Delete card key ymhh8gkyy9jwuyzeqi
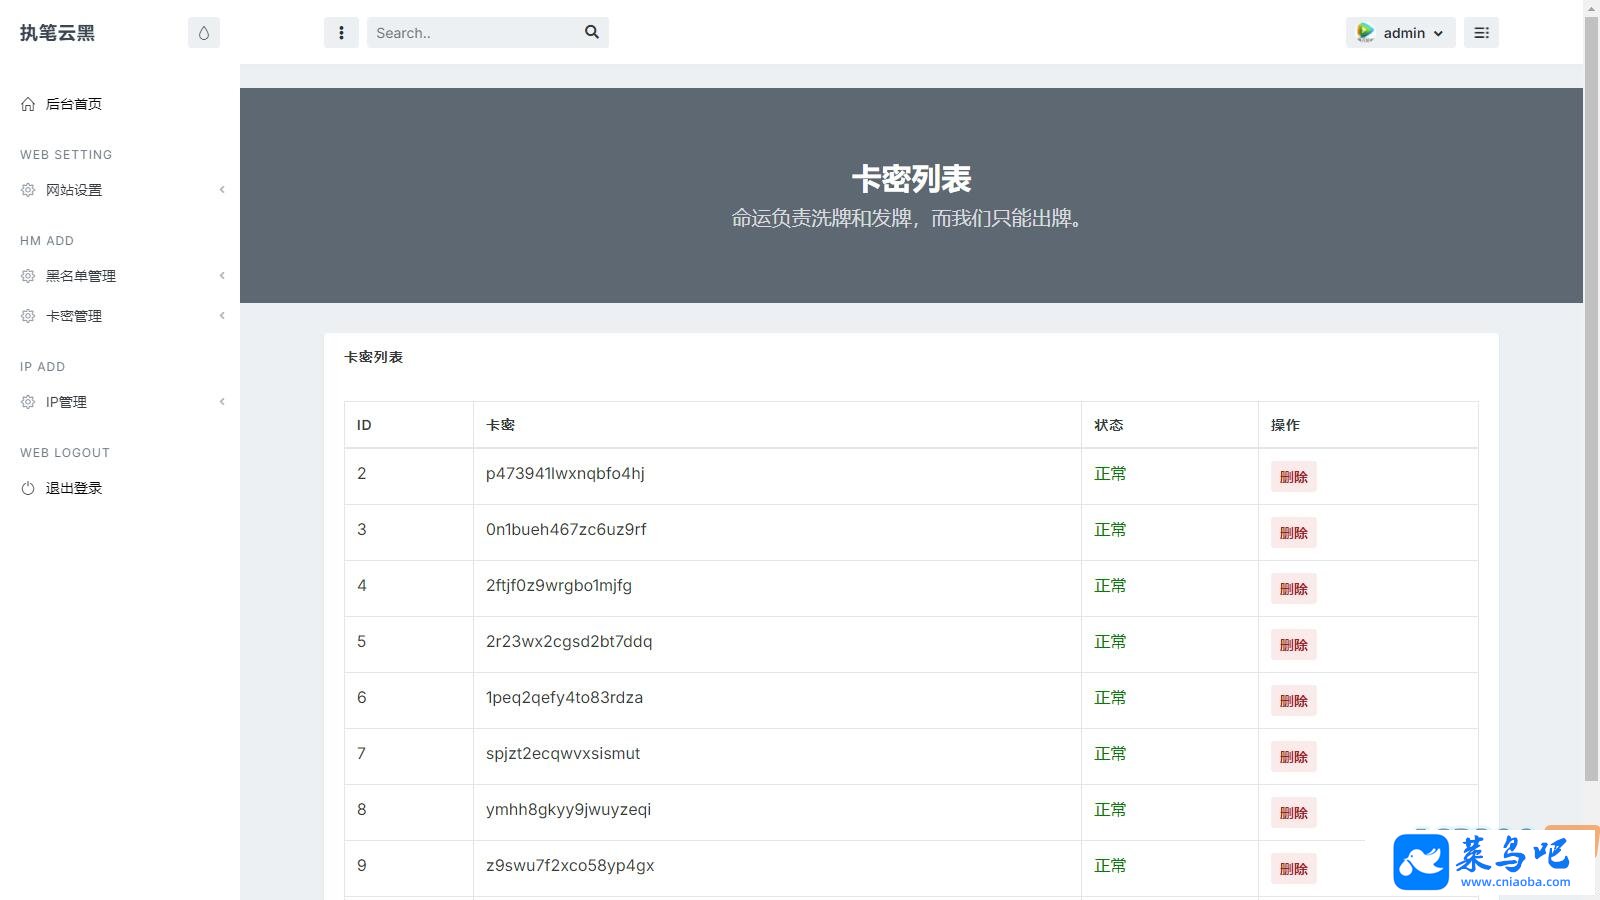 tap(1293, 813)
